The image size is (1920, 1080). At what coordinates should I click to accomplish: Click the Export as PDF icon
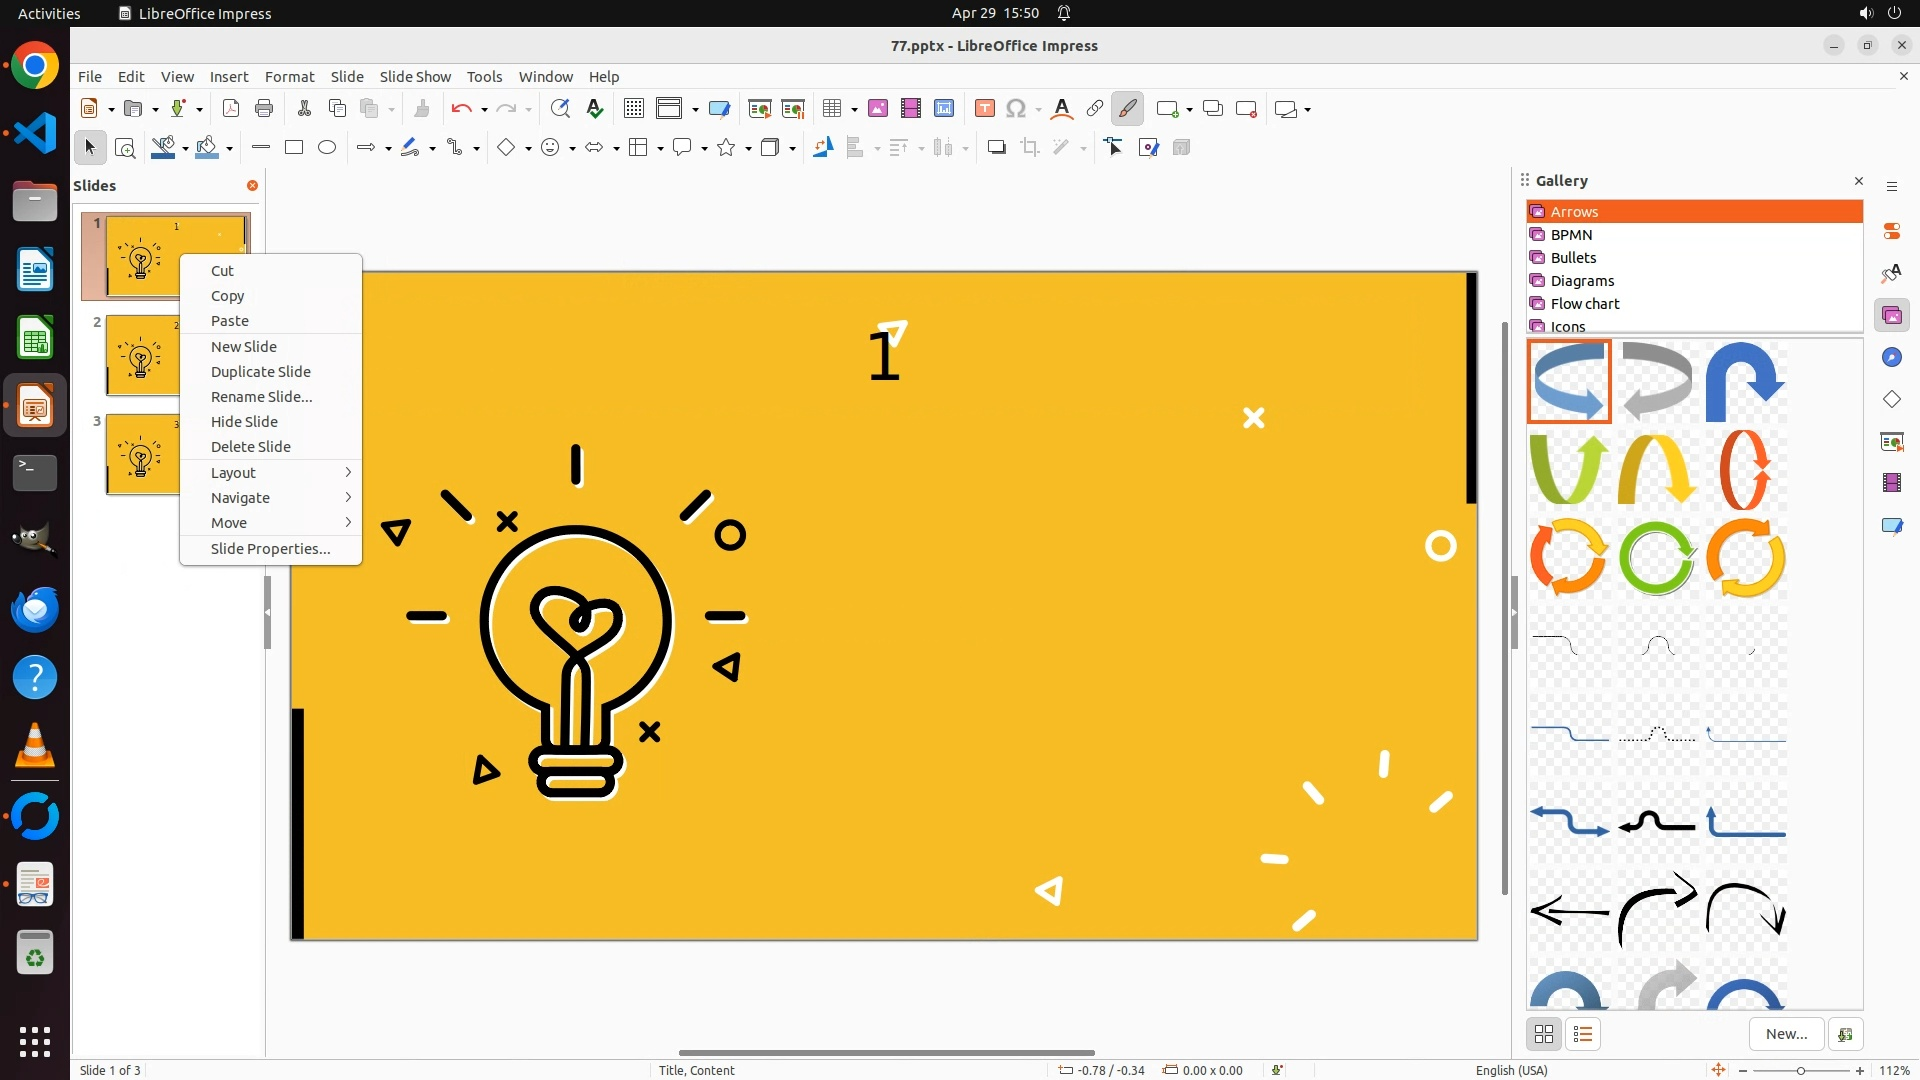click(231, 109)
